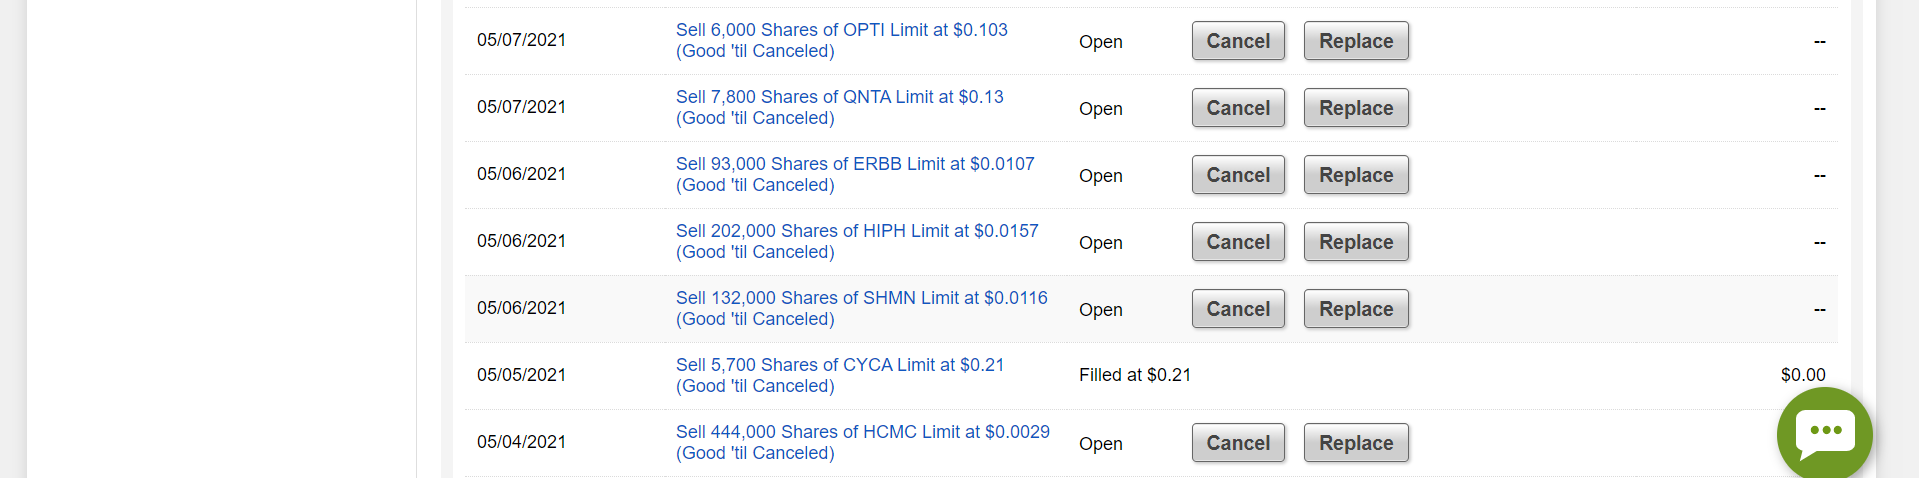Screen dimensions: 1919x478
Task: Open the Sell 6,000 Shares of OPTI link
Action: (x=841, y=30)
